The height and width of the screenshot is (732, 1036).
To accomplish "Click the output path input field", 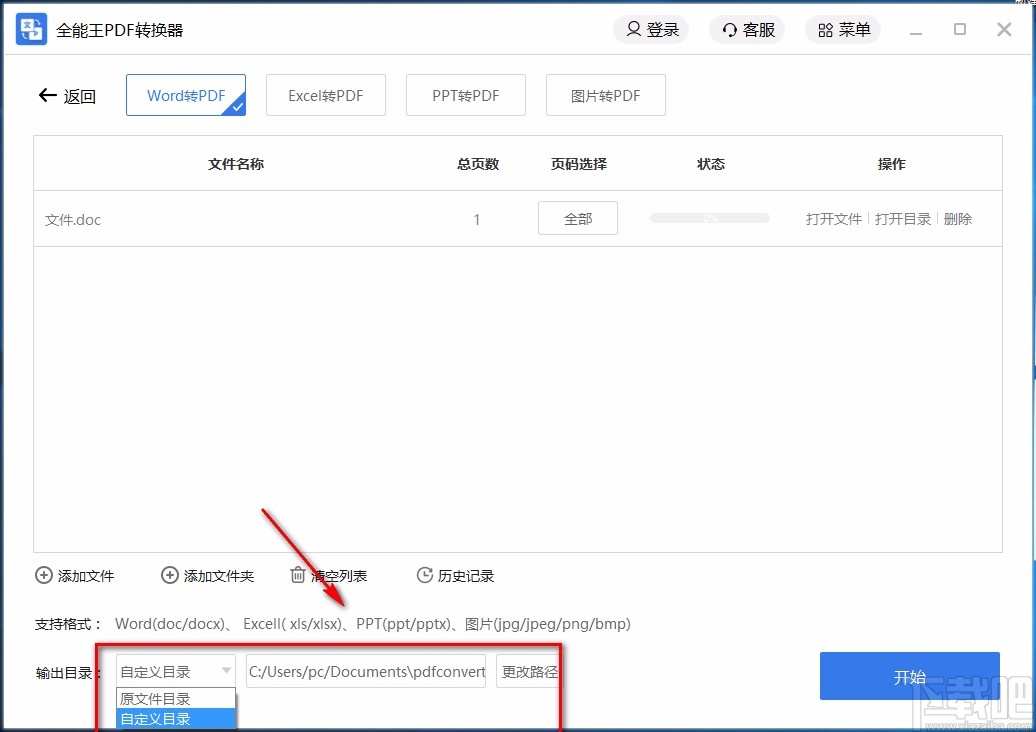I will (366, 672).
